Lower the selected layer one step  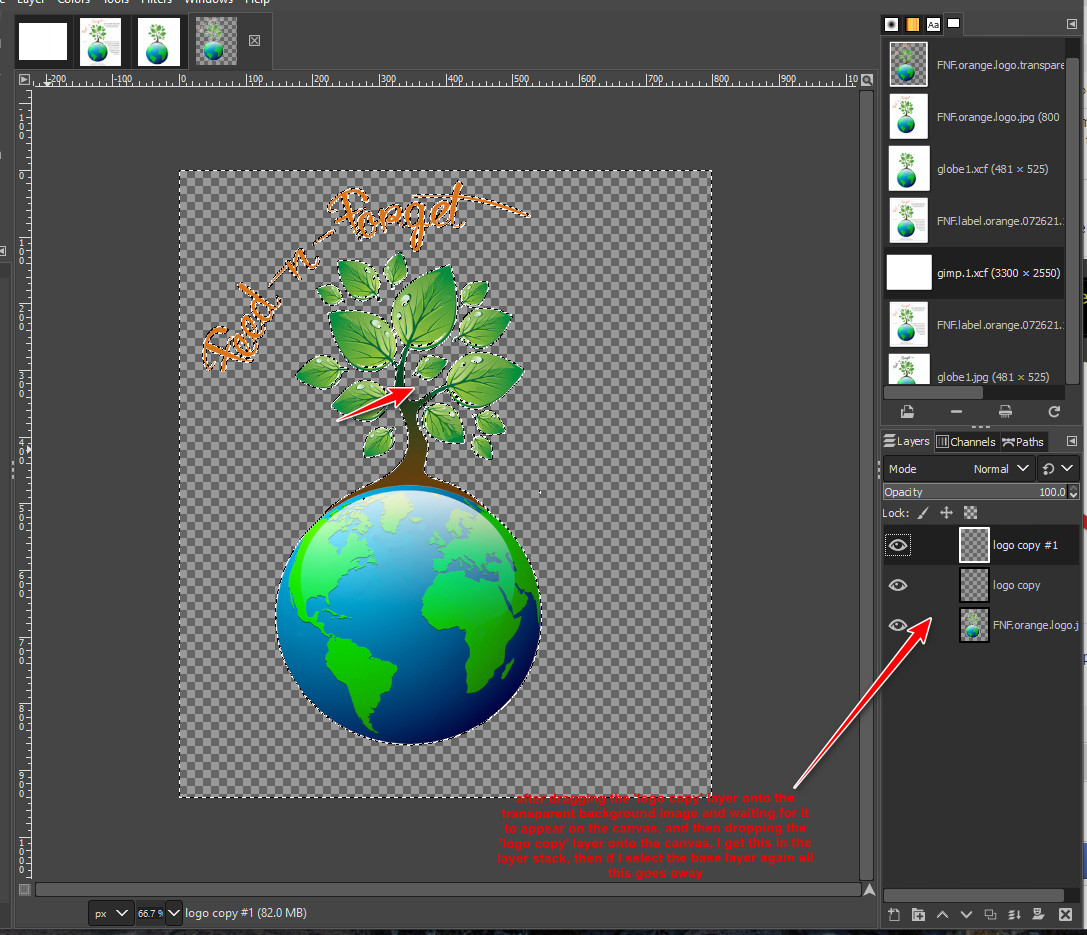pyautogui.click(x=966, y=914)
